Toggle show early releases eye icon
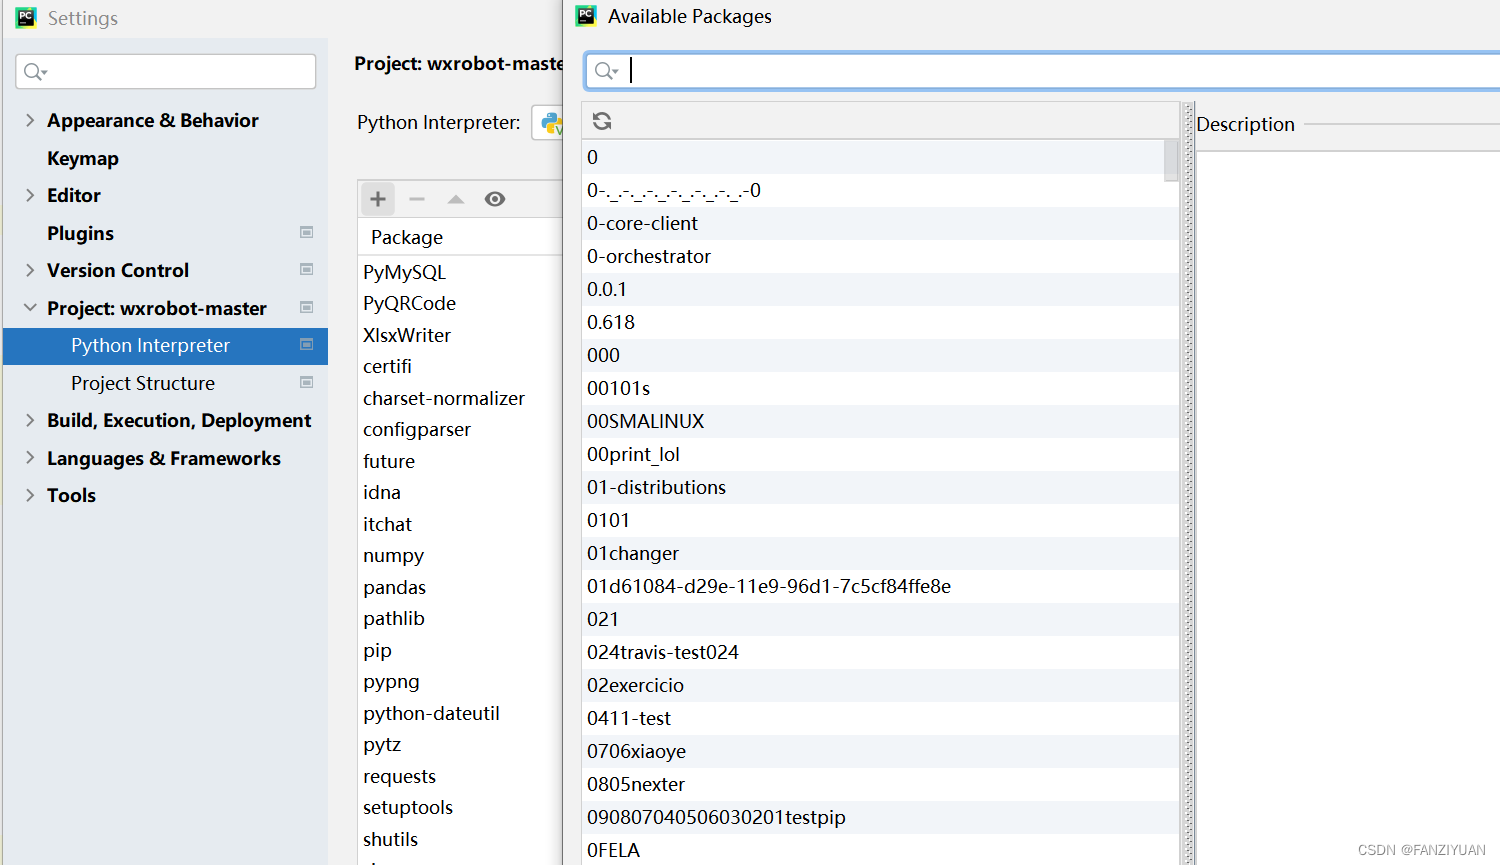Image resolution: width=1500 pixels, height=865 pixels. (x=495, y=199)
